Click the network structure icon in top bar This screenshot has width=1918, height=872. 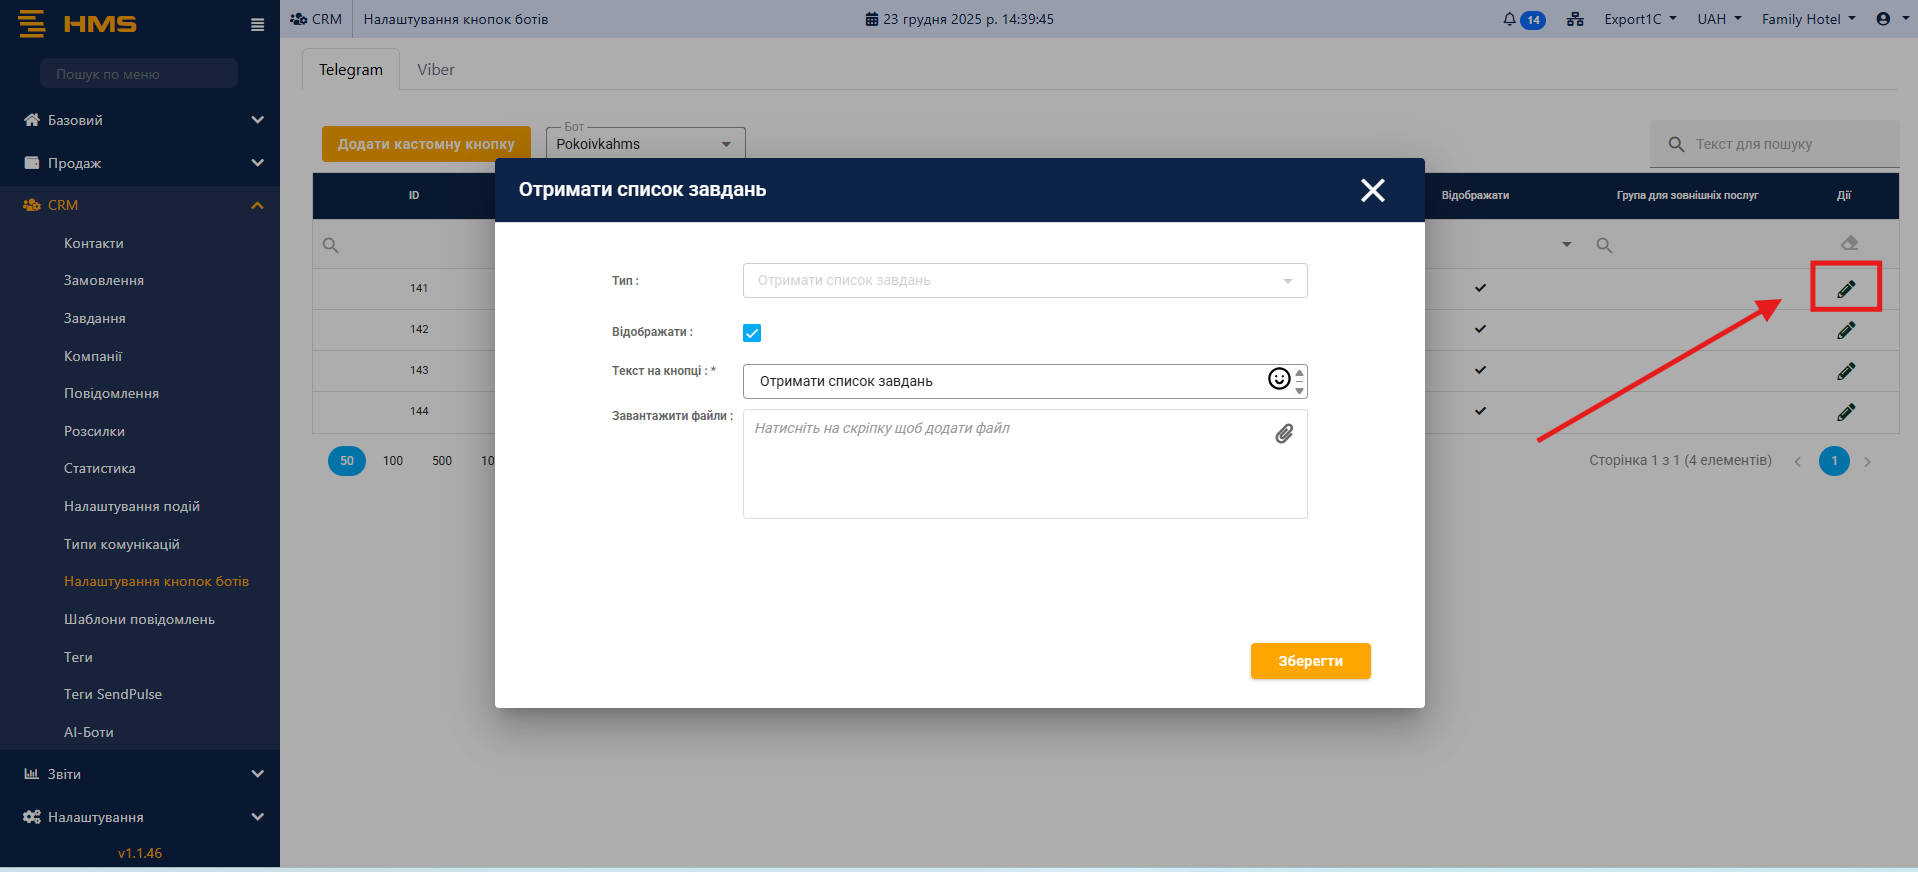1575,19
